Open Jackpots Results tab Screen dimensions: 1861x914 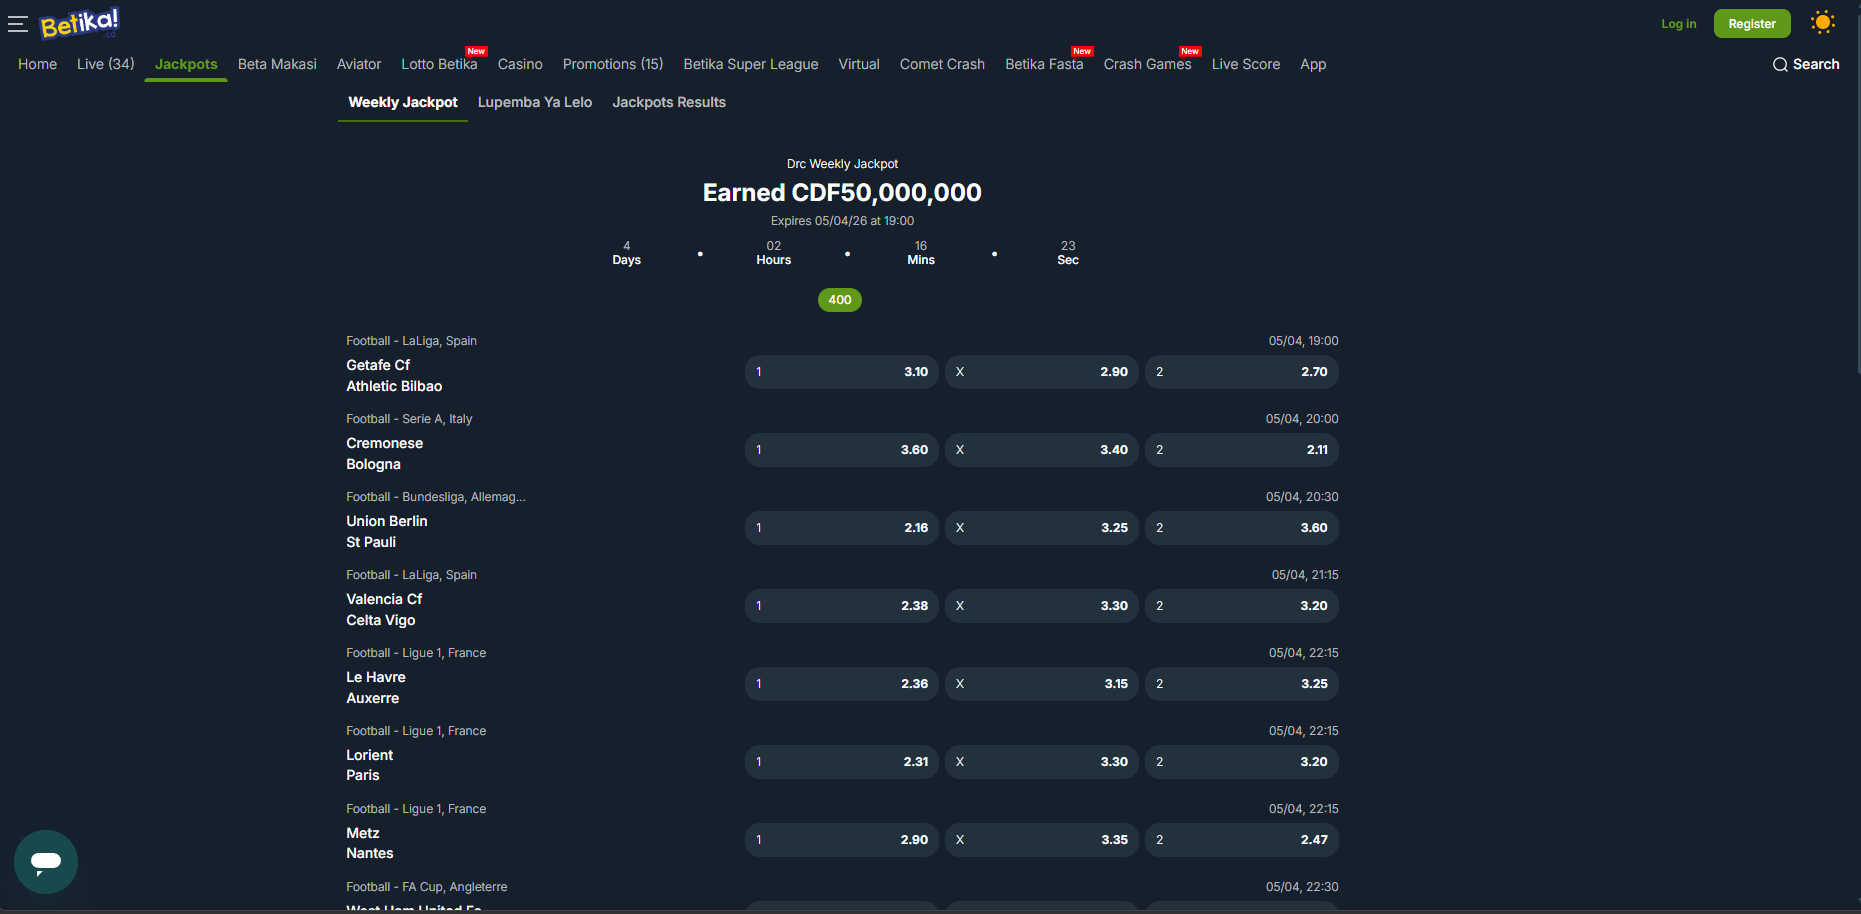(x=669, y=102)
